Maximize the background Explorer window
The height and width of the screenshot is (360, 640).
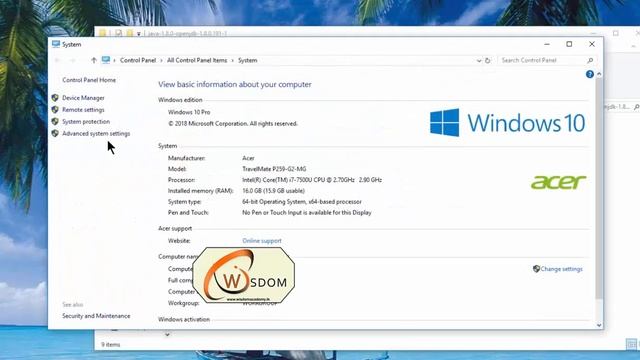pos(616,33)
